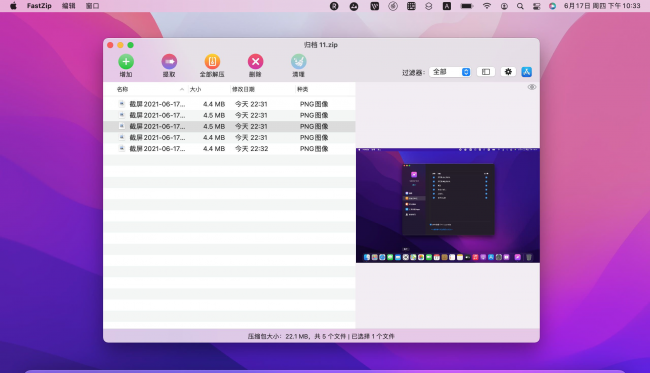
Task: Click the highlighted selected screenshot file row
Action: pos(229,126)
